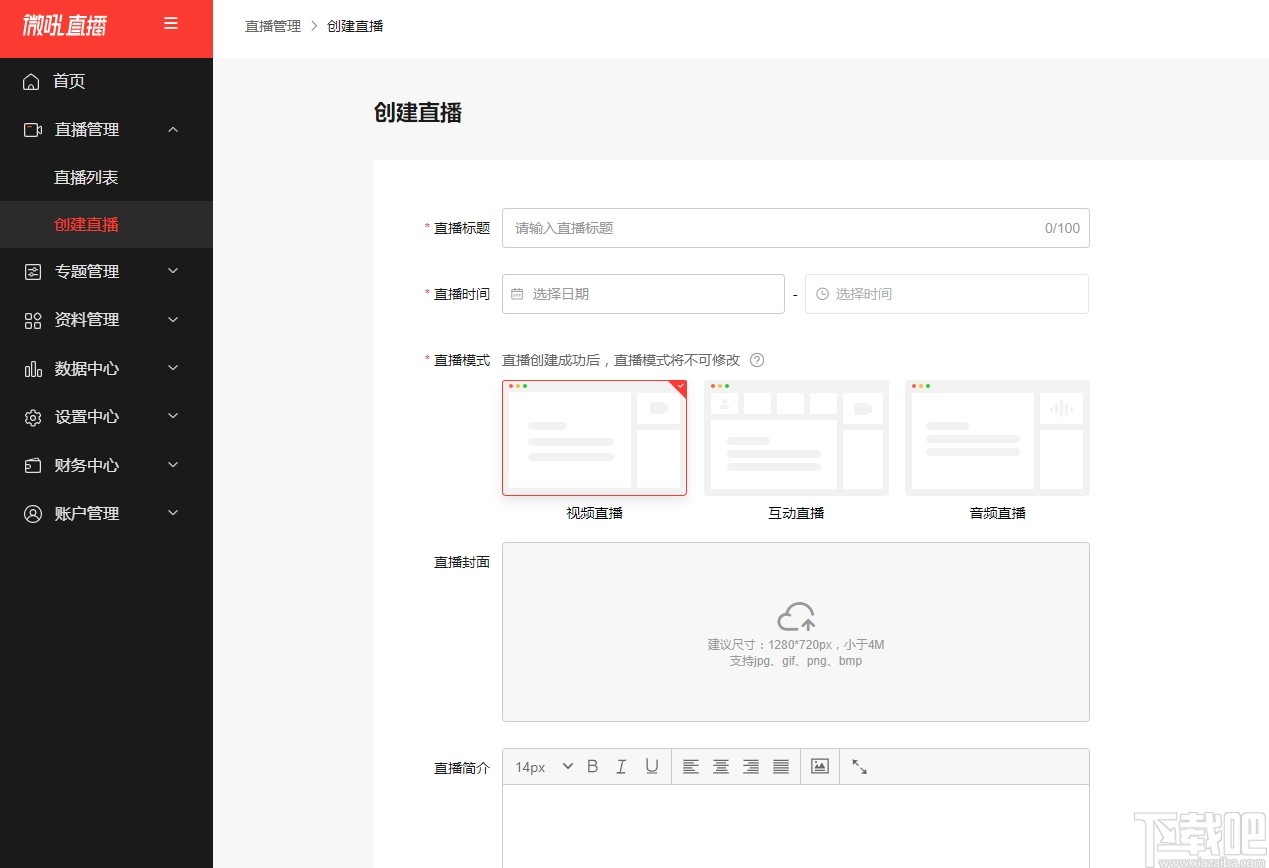Click the cloud upload icon
The image size is (1269, 868).
pyautogui.click(x=796, y=616)
